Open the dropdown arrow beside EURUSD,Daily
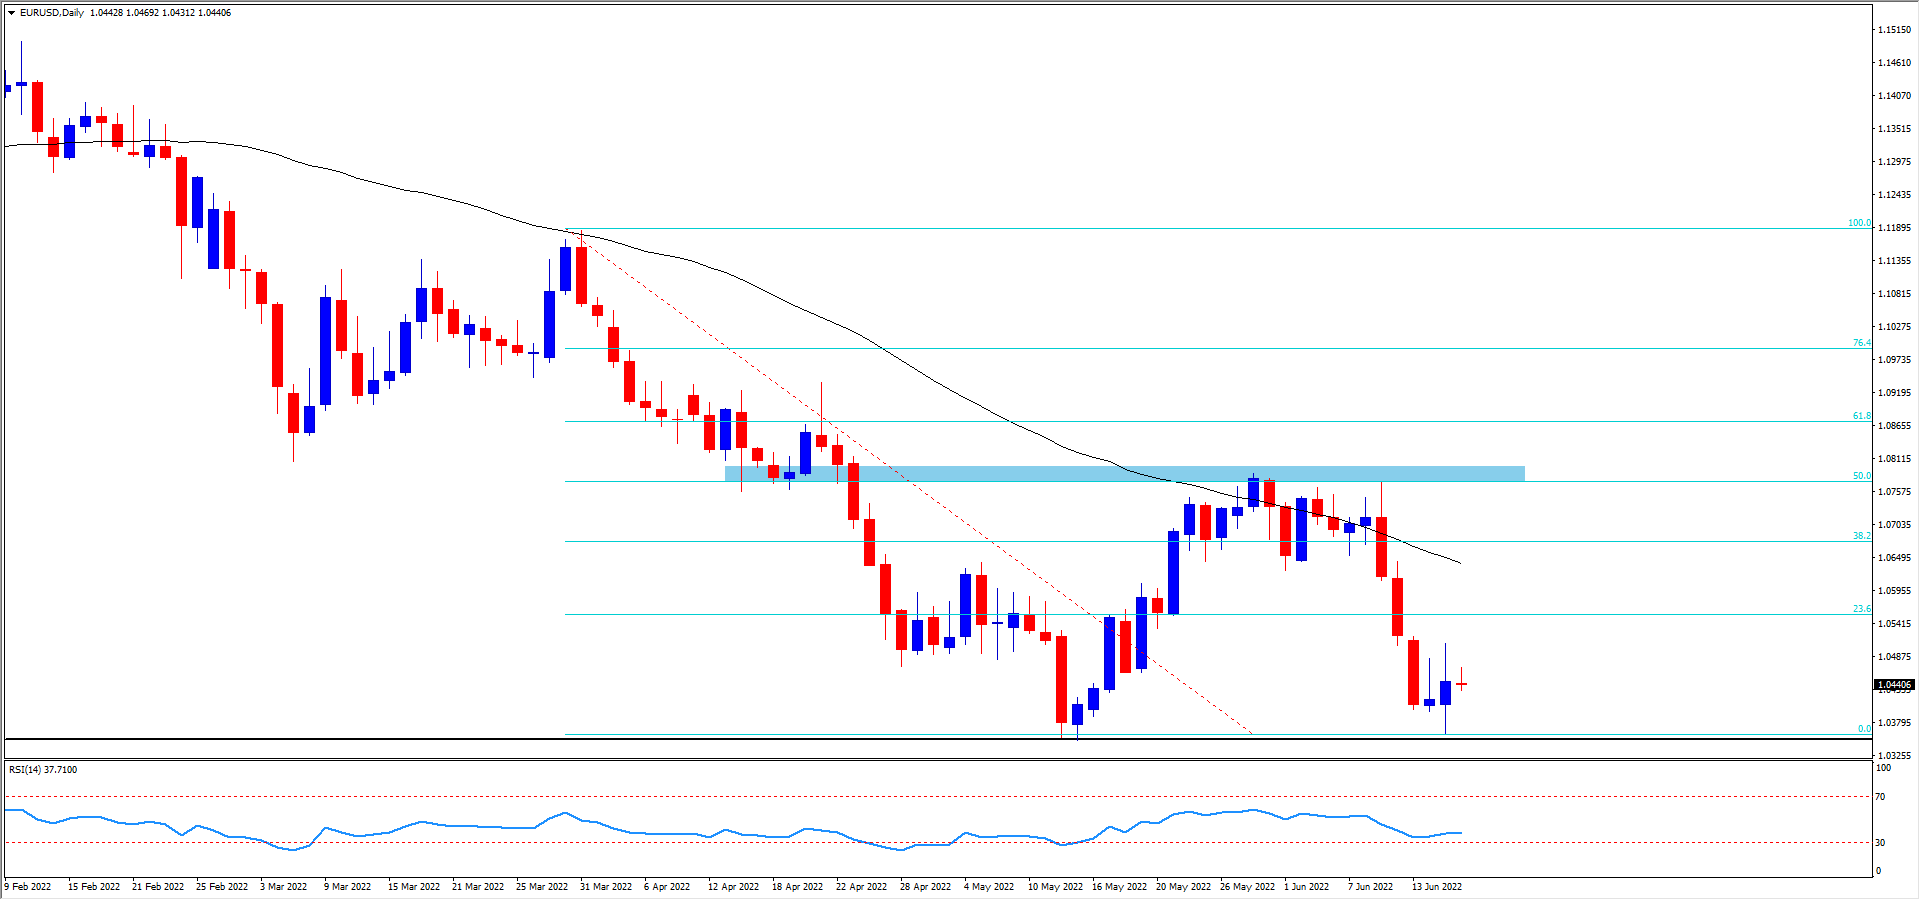Screen dimensions: 1920x900 pyautogui.click(x=12, y=13)
